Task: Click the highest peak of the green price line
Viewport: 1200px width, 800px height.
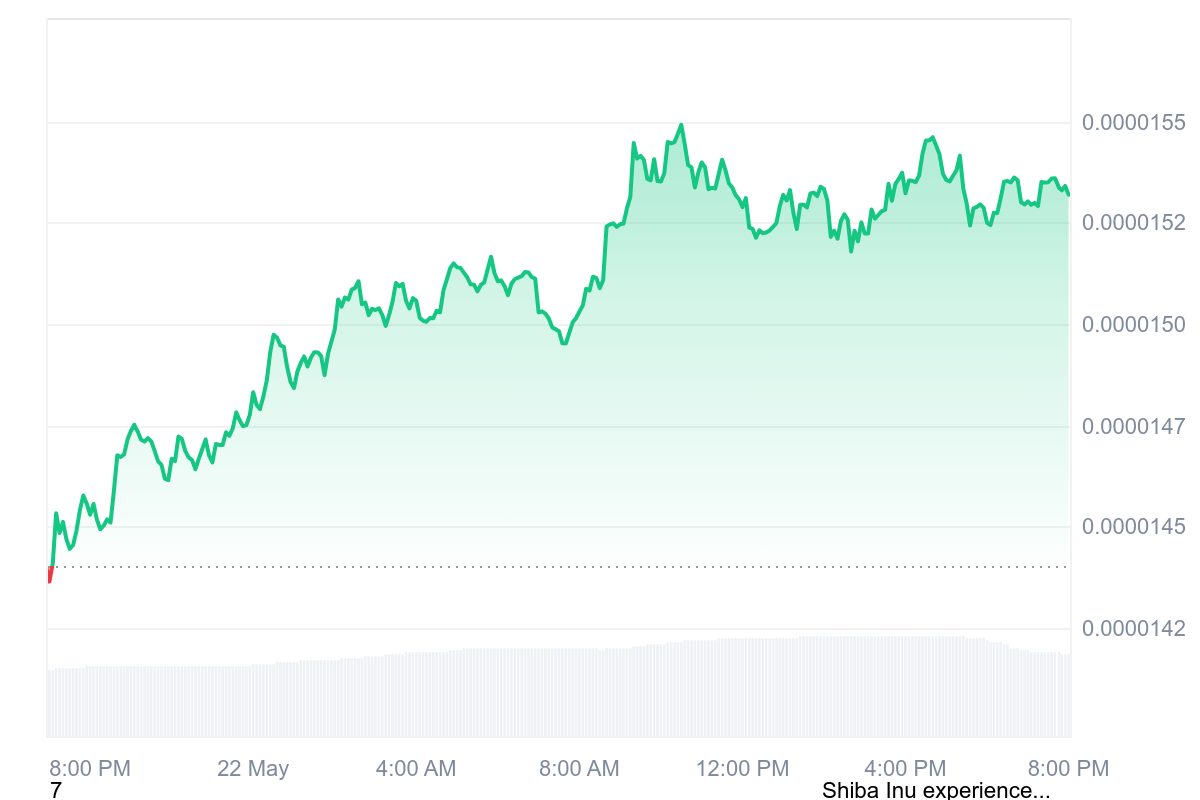Action: pos(681,125)
